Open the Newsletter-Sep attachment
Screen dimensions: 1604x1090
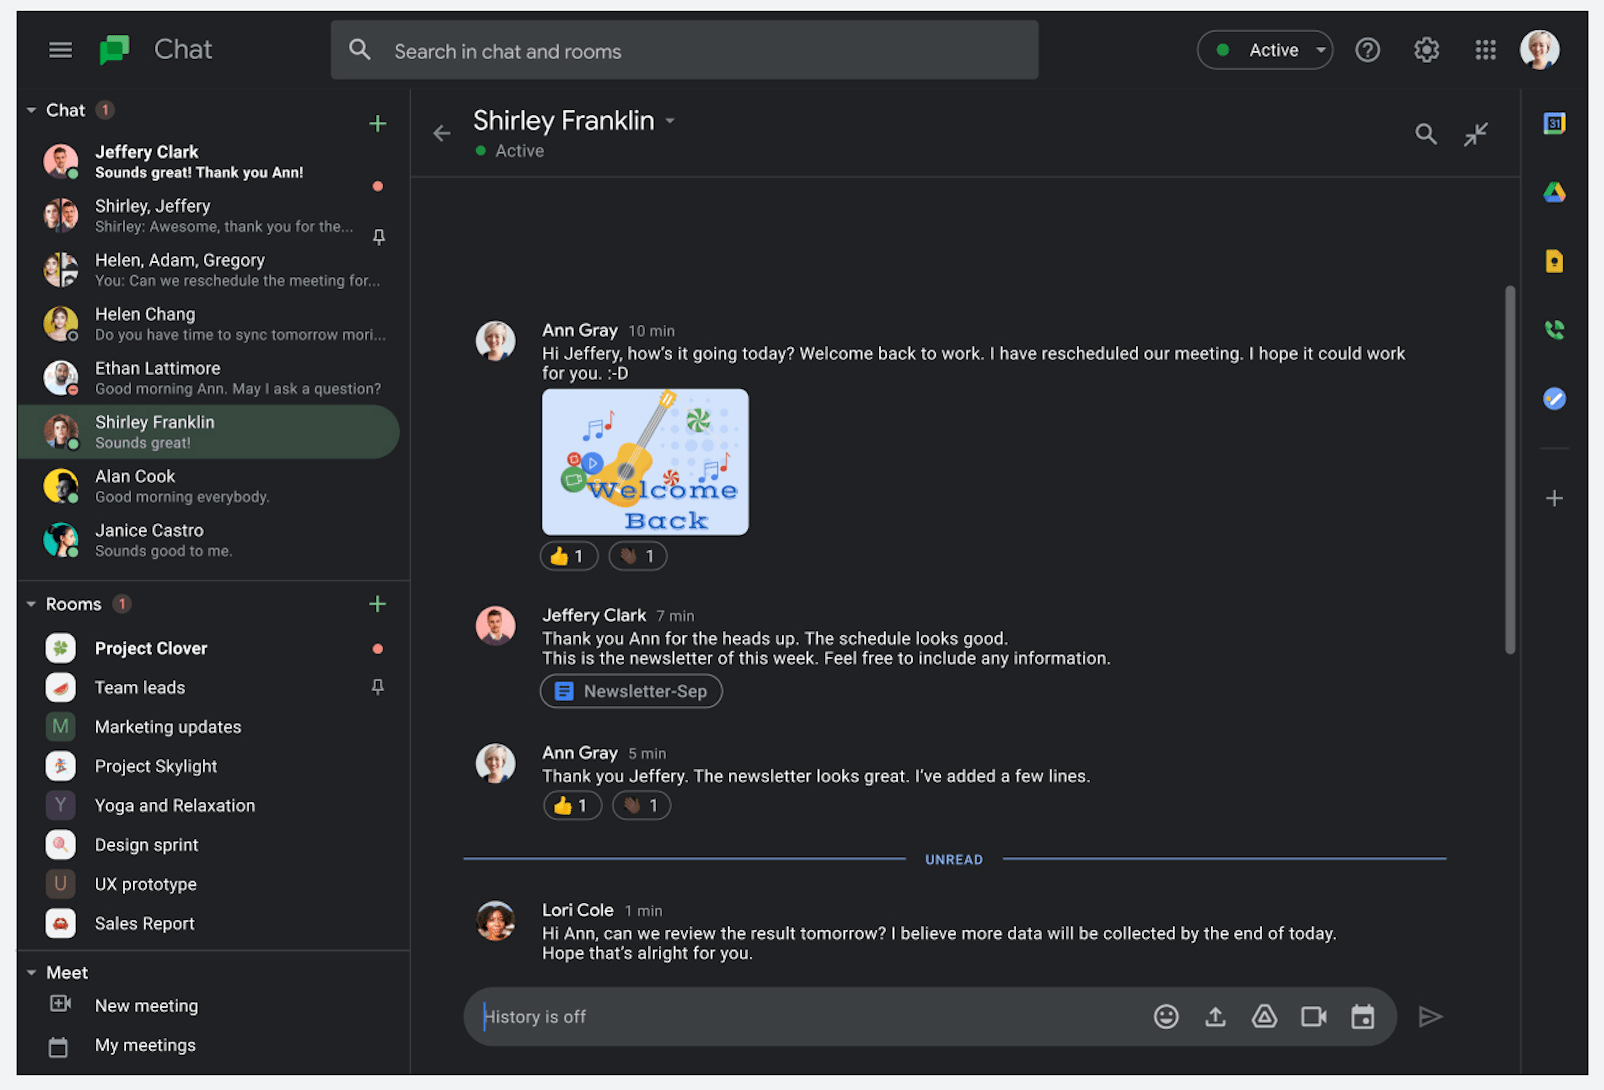pyautogui.click(x=630, y=691)
